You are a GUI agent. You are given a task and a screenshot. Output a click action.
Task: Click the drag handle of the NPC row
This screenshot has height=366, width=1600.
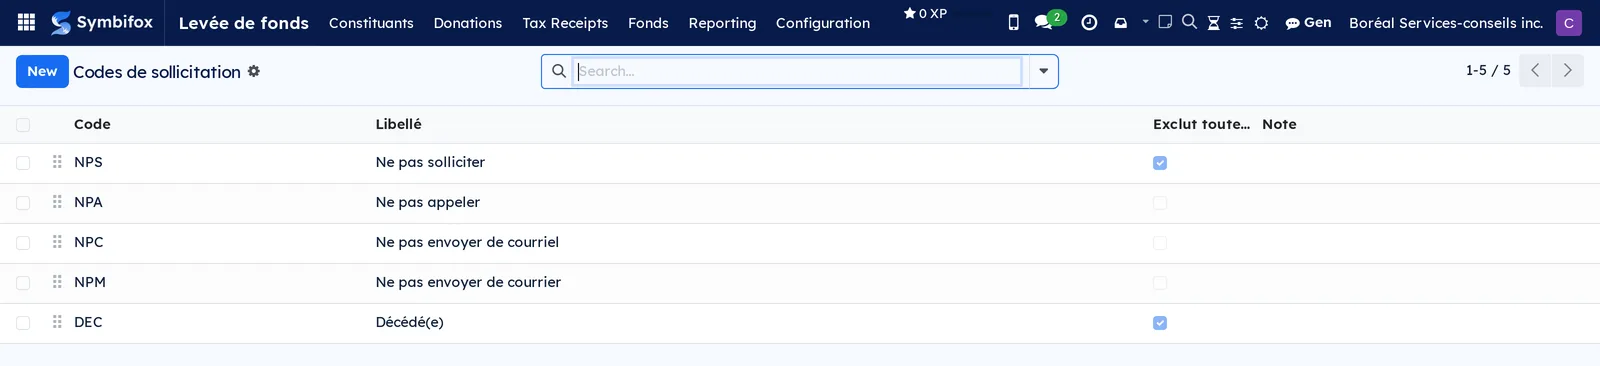(57, 242)
